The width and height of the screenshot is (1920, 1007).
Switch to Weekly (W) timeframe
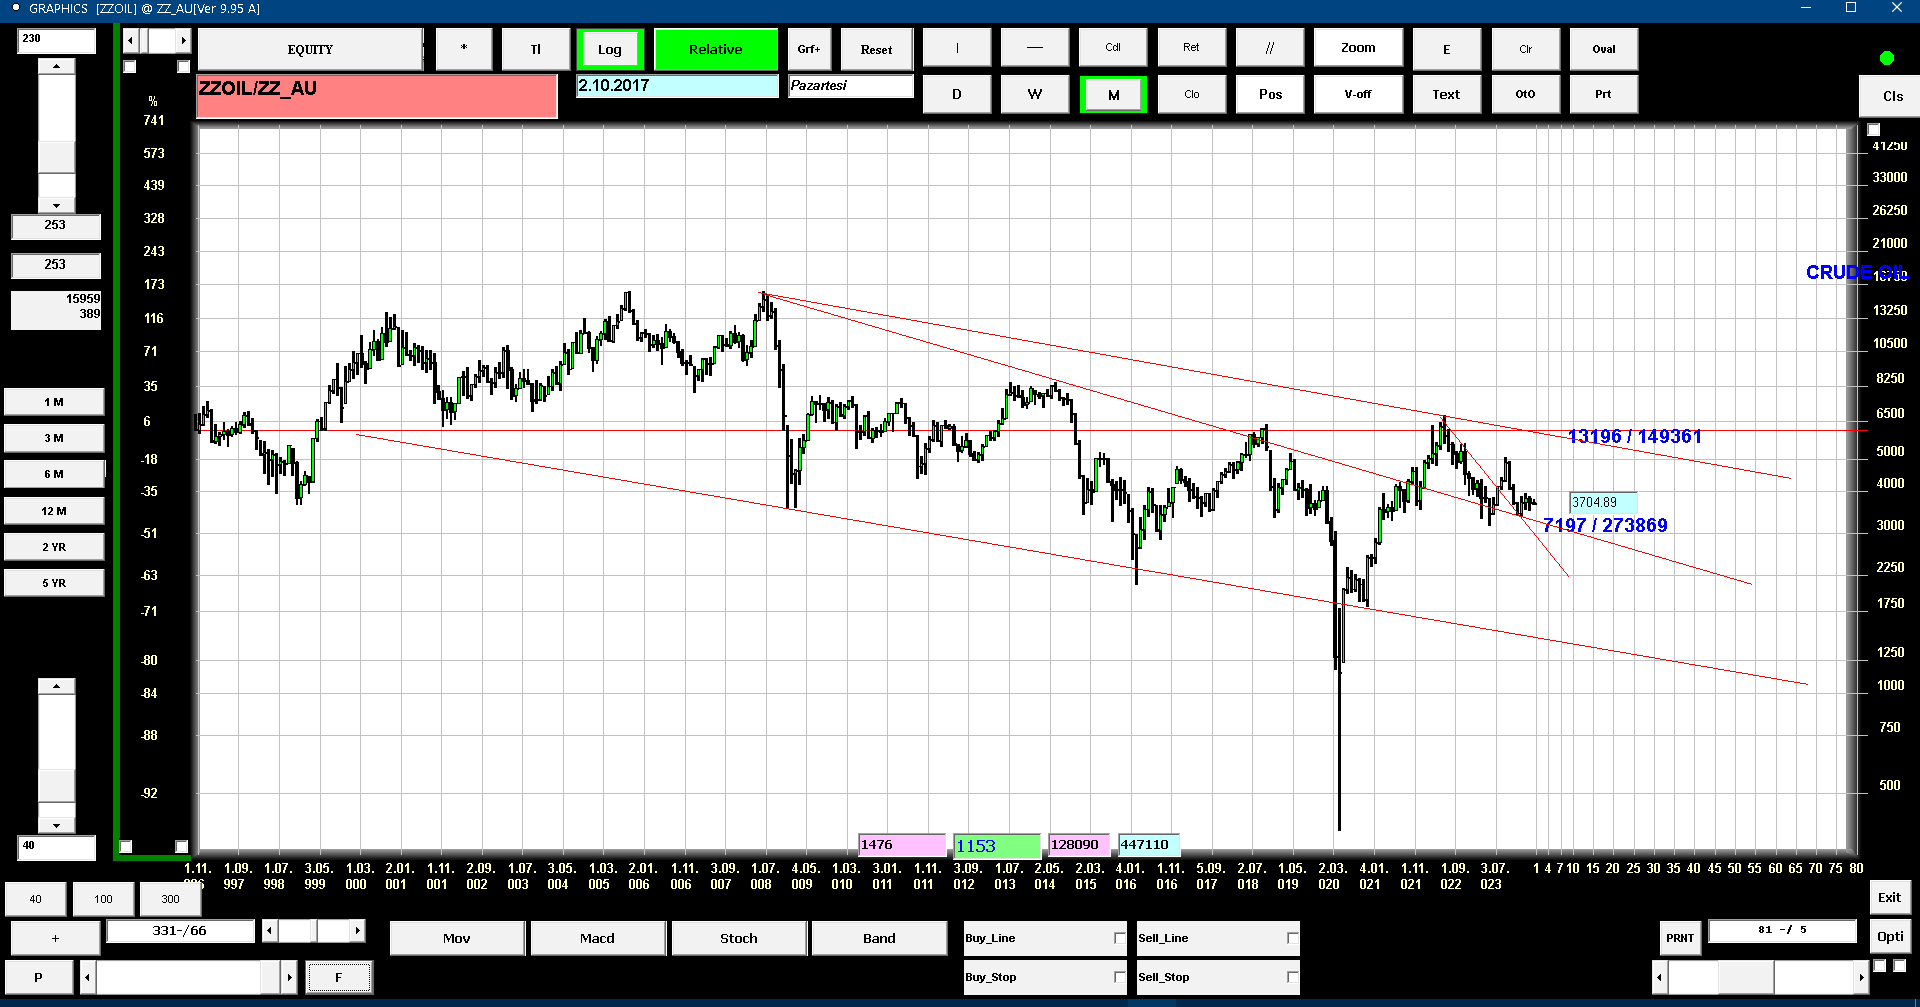point(1035,95)
